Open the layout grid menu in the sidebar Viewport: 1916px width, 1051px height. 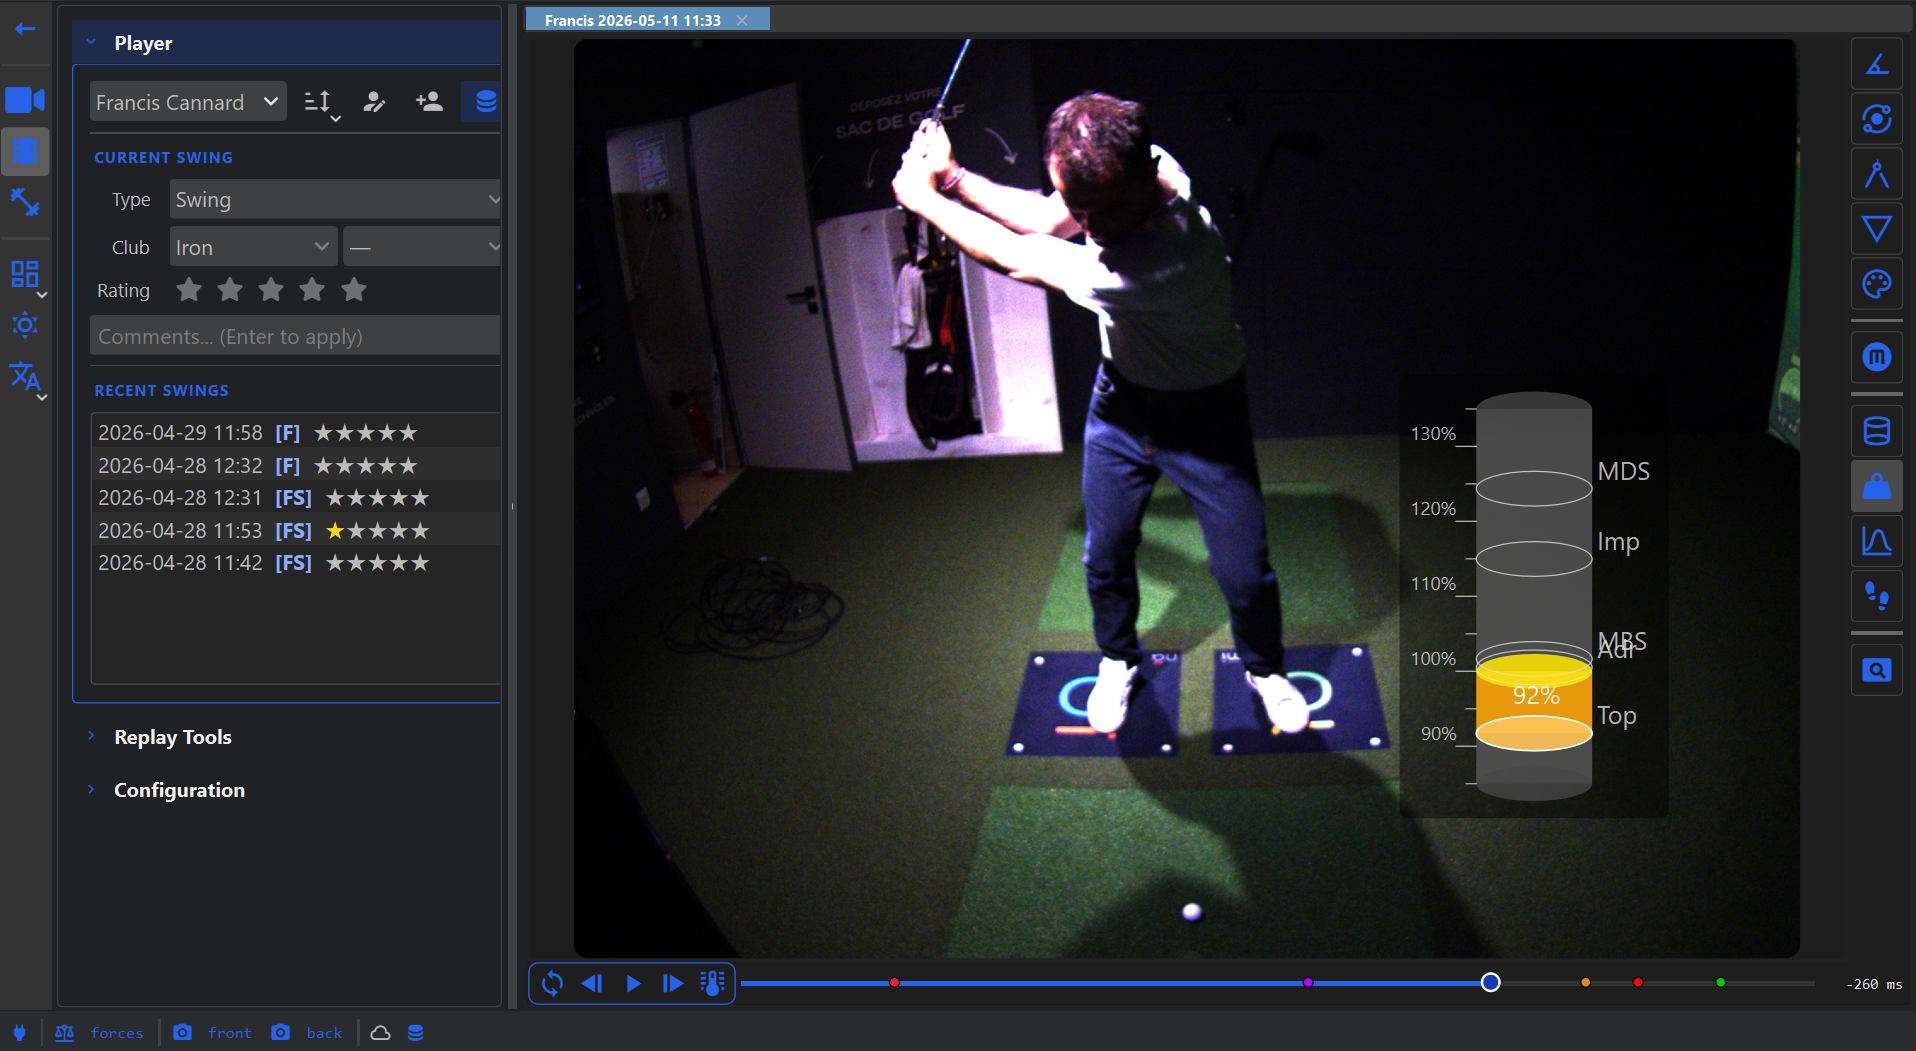(25, 274)
